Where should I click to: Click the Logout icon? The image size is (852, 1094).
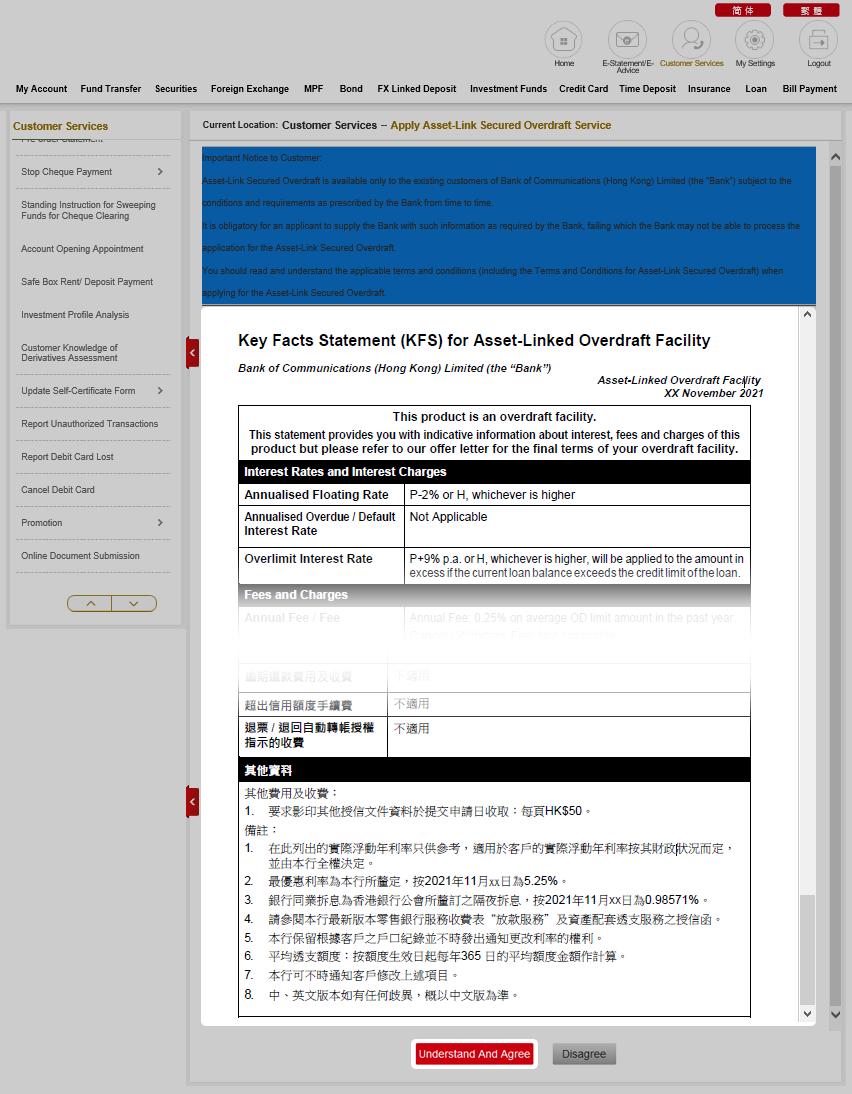[818, 40]
